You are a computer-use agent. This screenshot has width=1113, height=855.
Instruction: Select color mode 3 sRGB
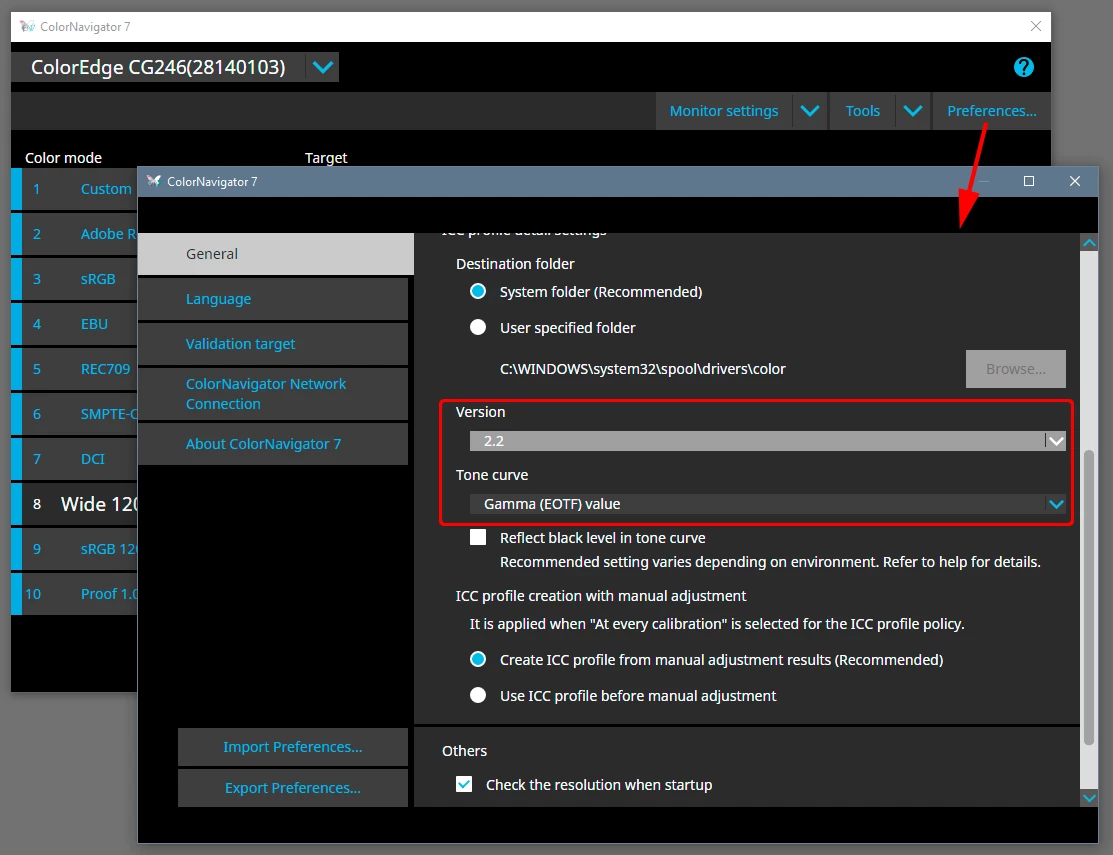point(74,279)
